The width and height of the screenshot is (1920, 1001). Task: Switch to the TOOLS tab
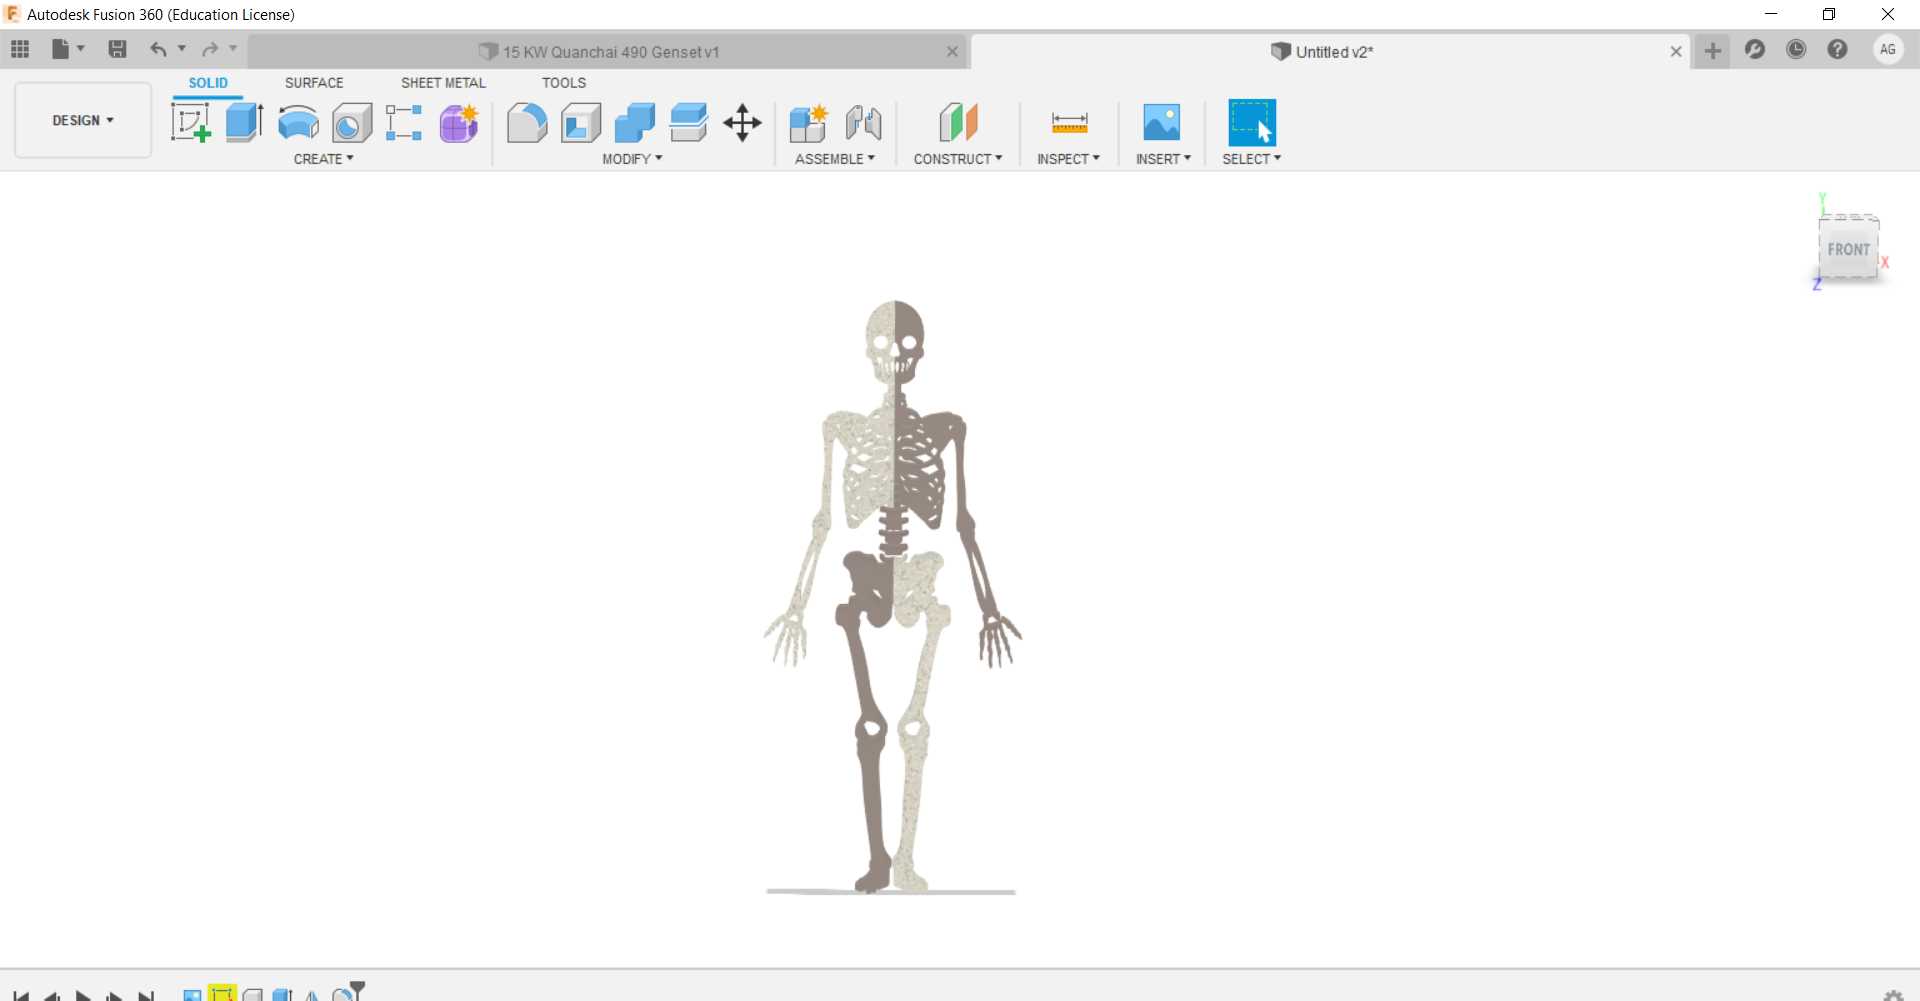coord(564,83)
